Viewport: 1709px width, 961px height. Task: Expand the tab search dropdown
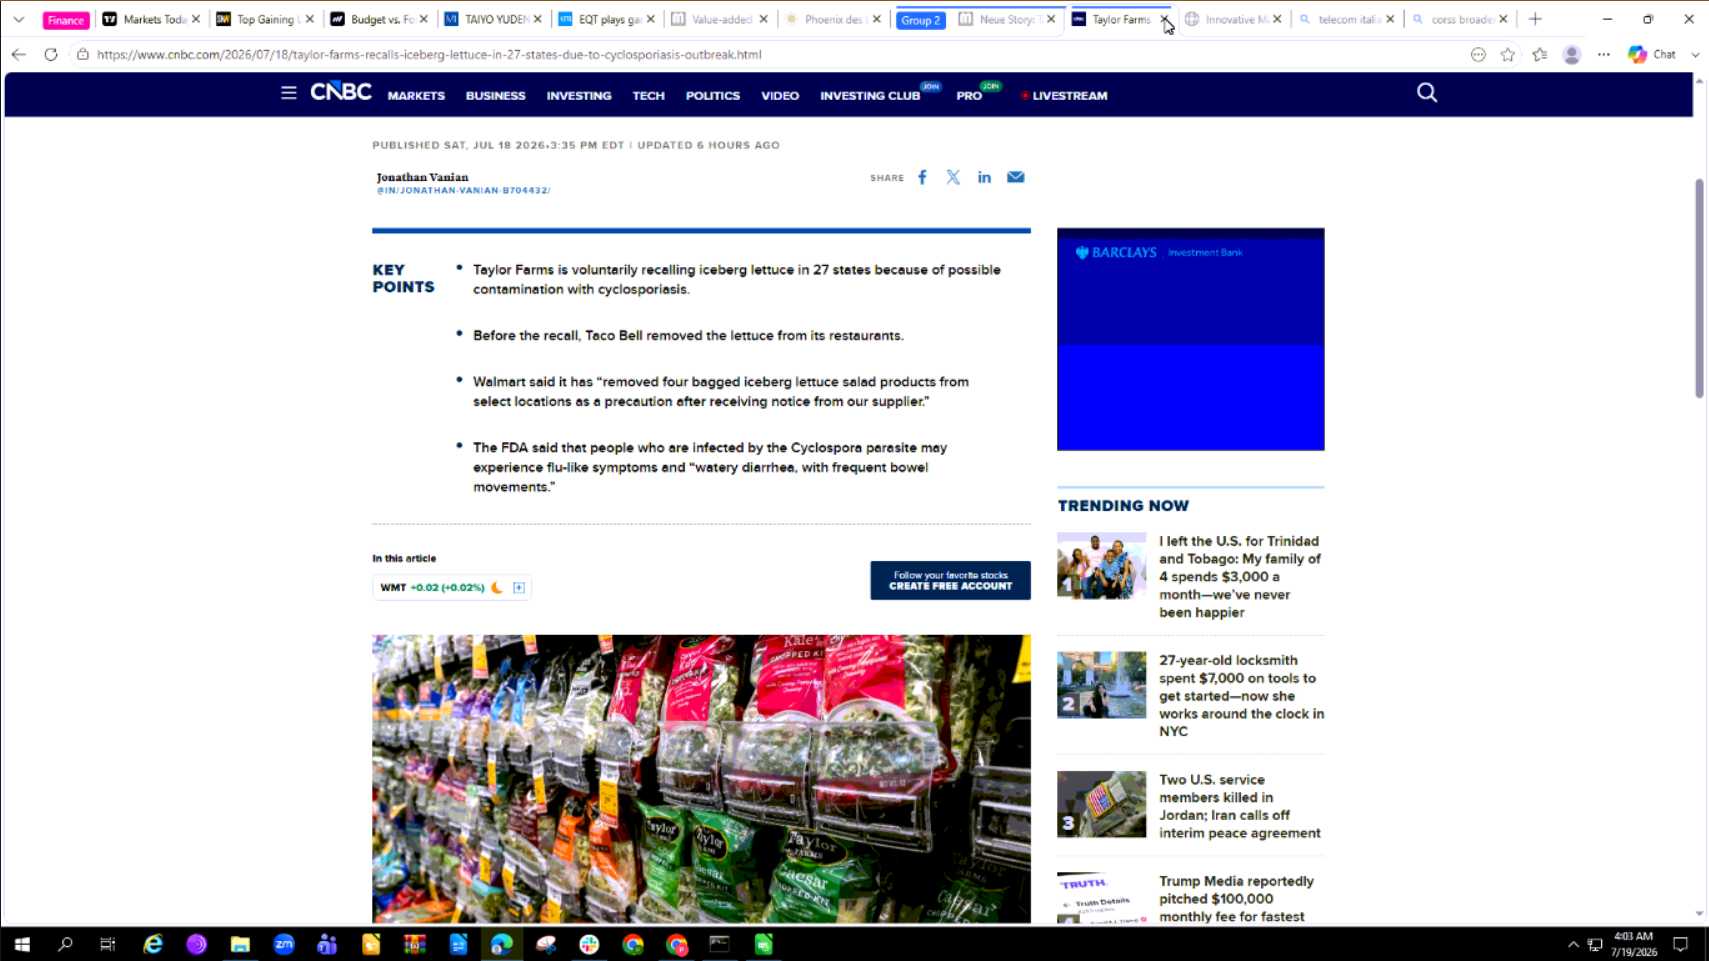click(18, 19)
